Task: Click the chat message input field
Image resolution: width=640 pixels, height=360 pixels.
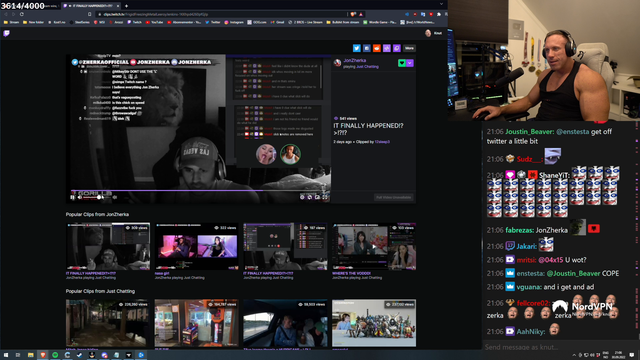Action: pos(559,347)
